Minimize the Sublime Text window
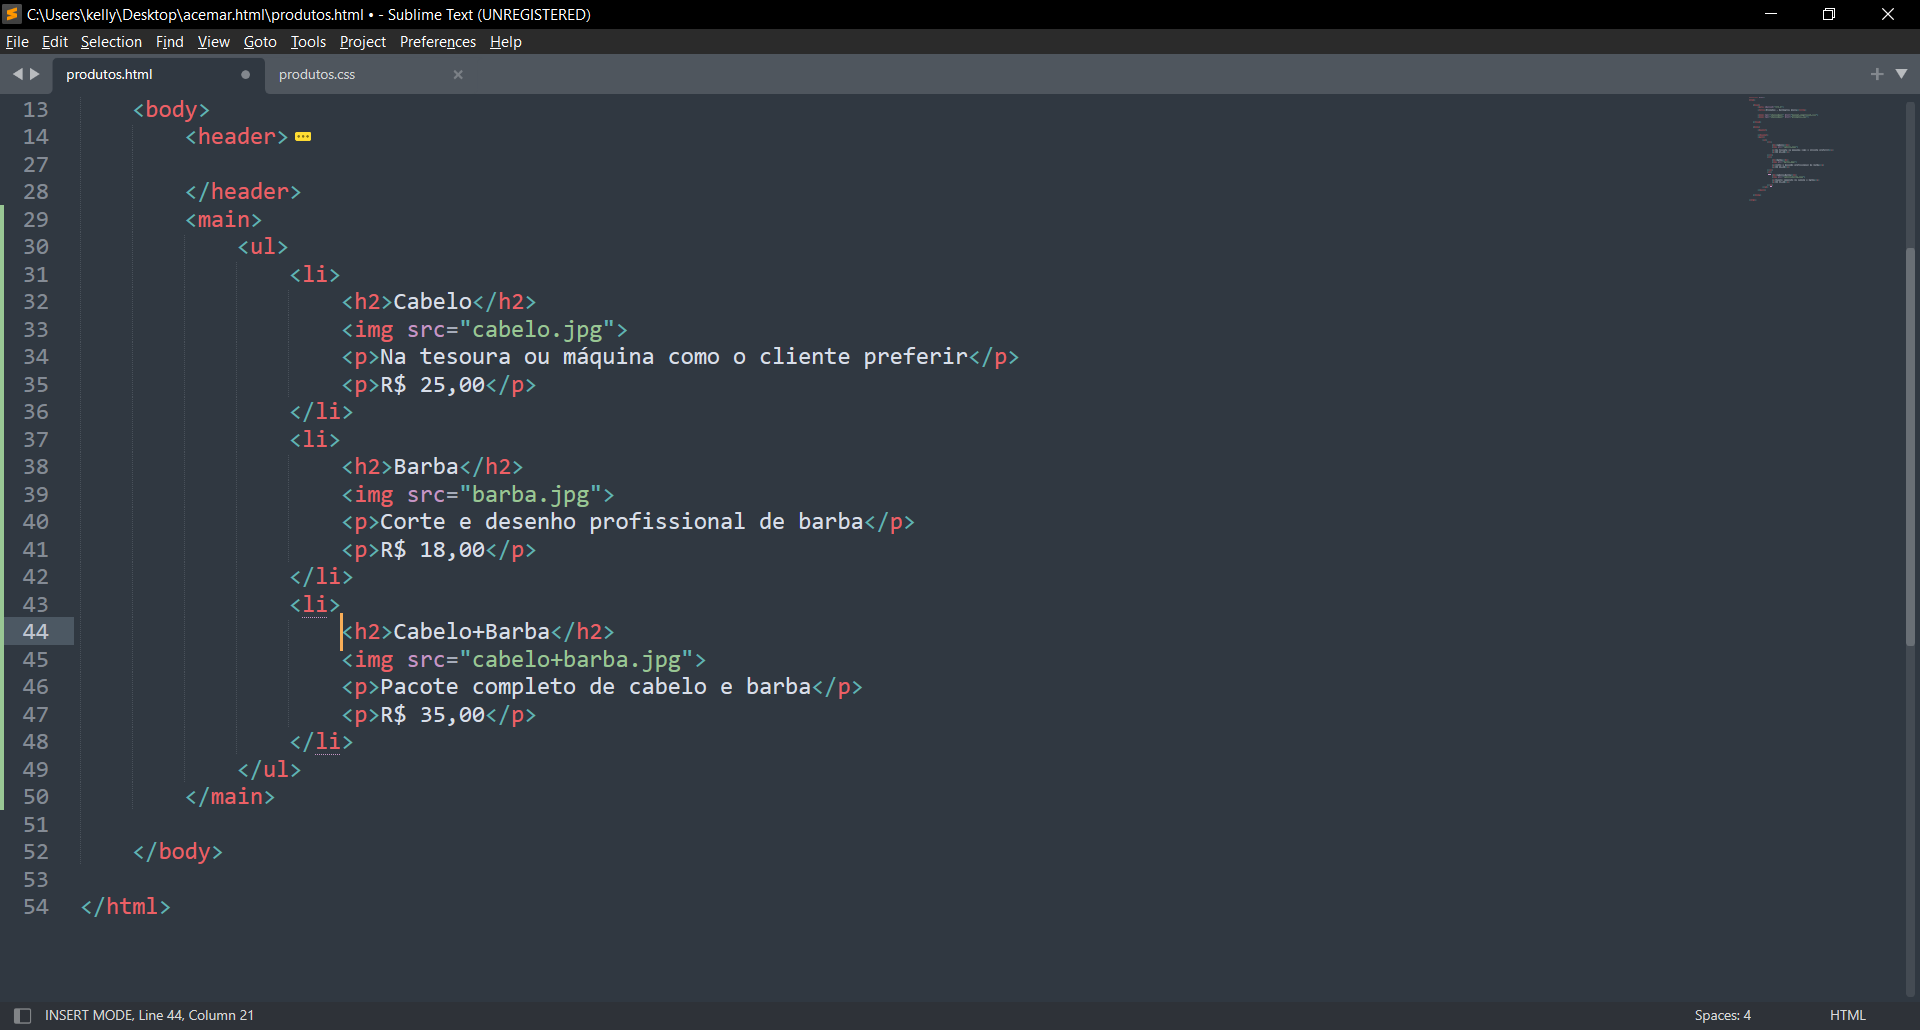This screenshot has height=1030, width=1920. (x=1770, y=14)
